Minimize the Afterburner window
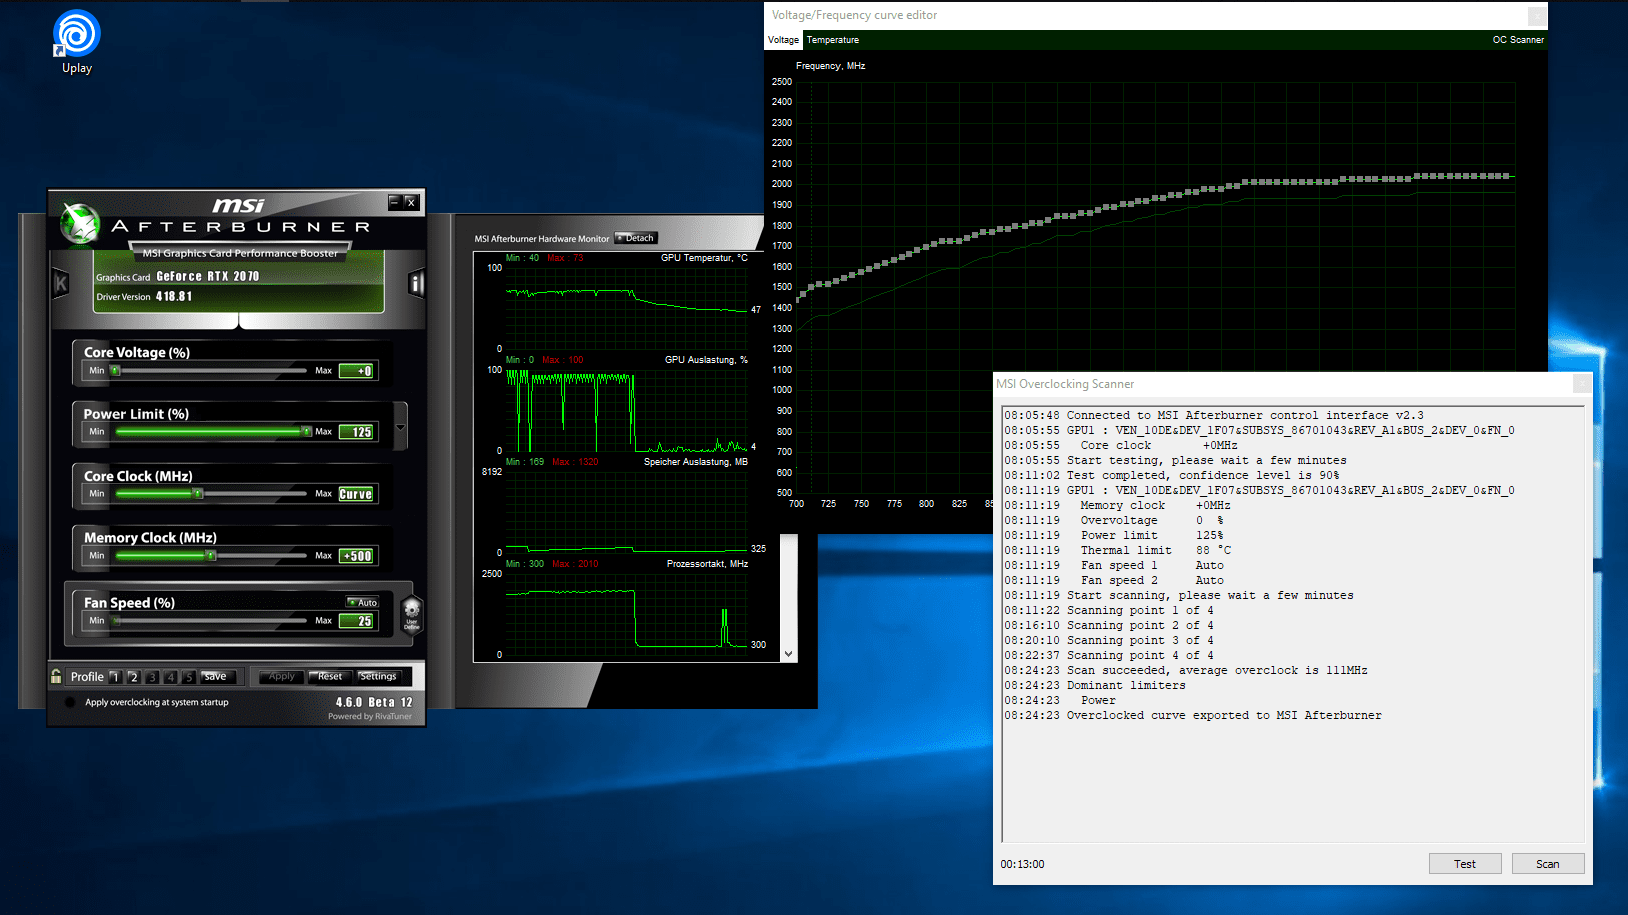Viewport: 1628px width, 915px height. tap(394, 202)
